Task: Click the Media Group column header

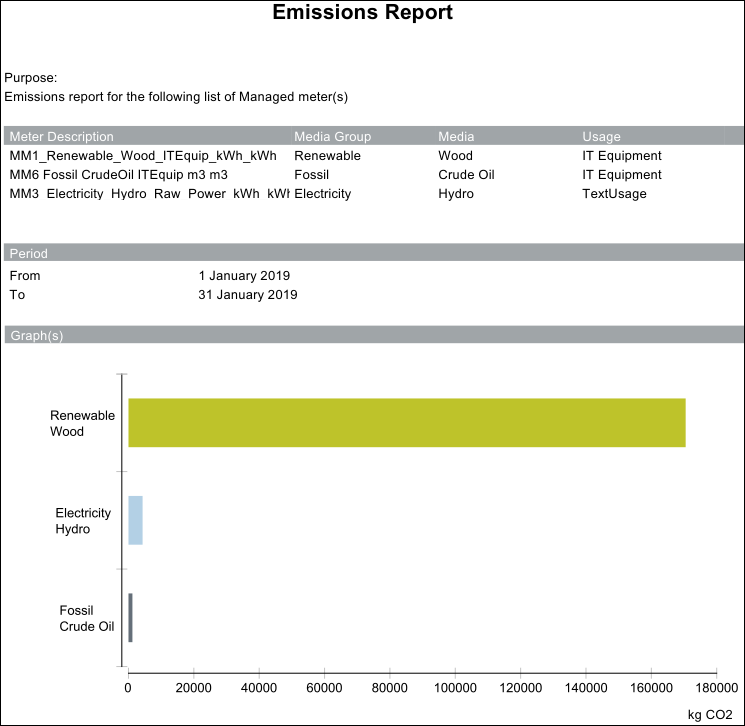Action: [332, 136]
